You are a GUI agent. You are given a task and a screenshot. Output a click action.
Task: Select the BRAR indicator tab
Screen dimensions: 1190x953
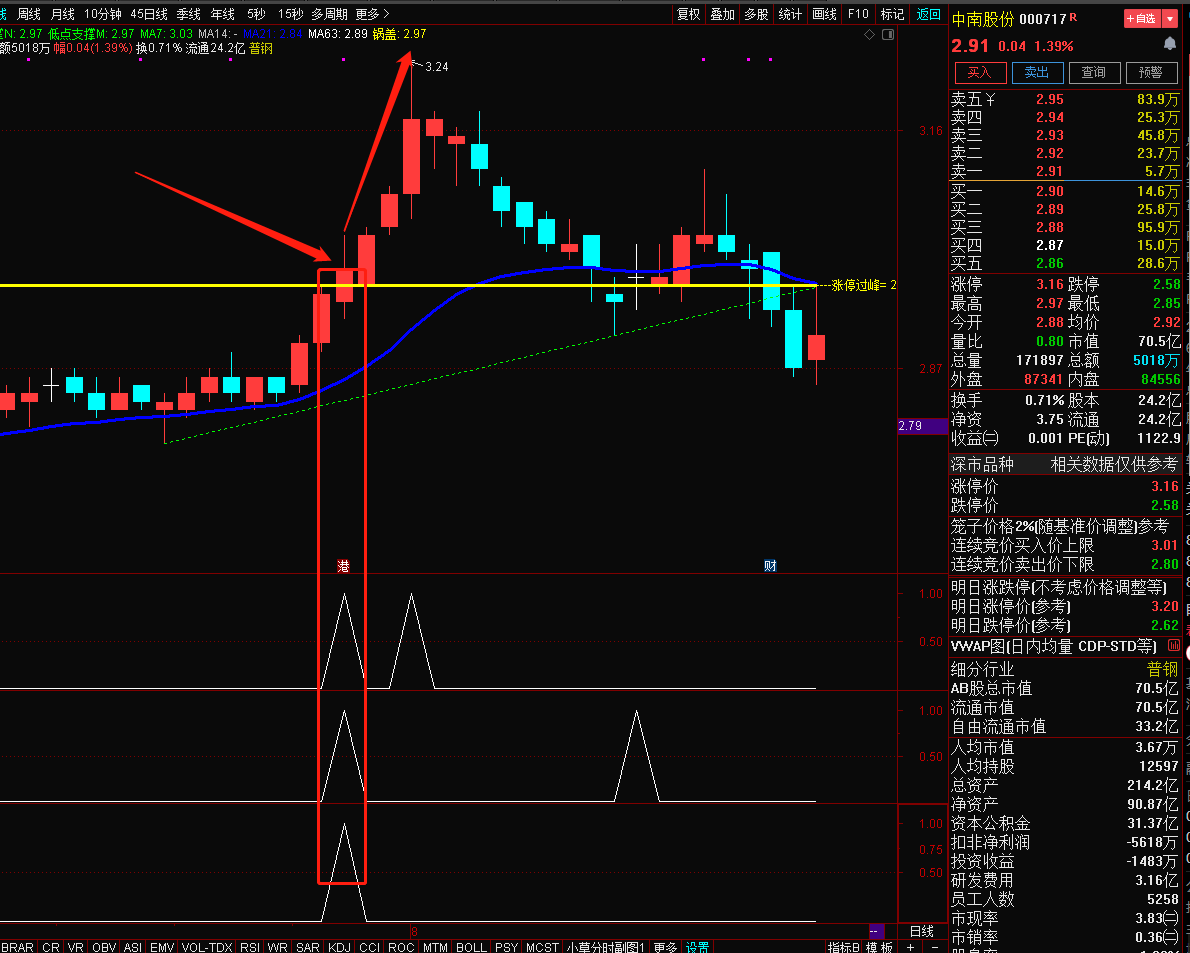17,947
